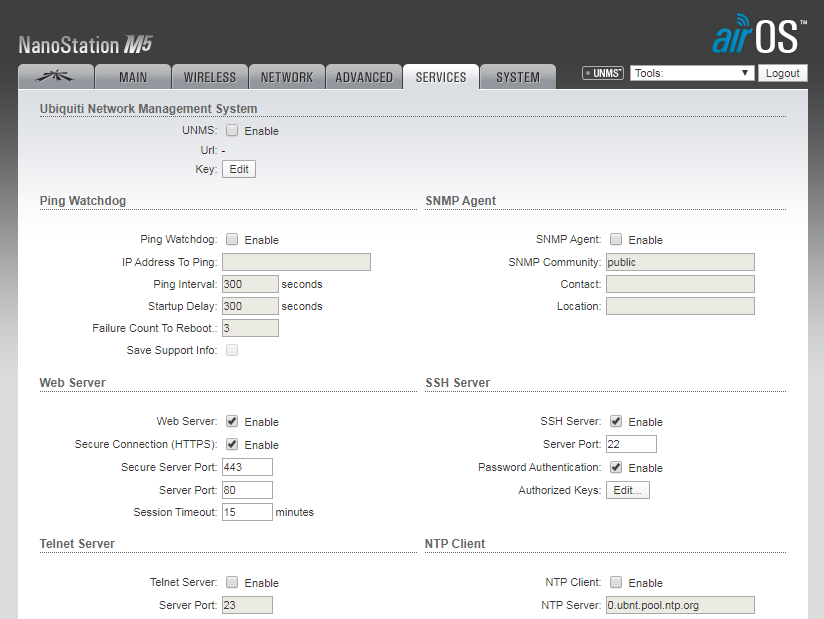The image size is (824, 619).
Task: Go to the SYSTEM tab
Action: coord(518,77)
